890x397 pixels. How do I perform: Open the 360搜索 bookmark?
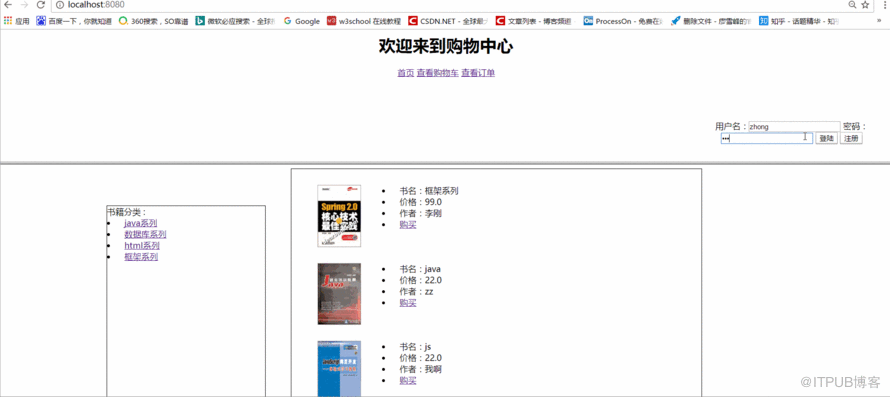tap(153, 21)
